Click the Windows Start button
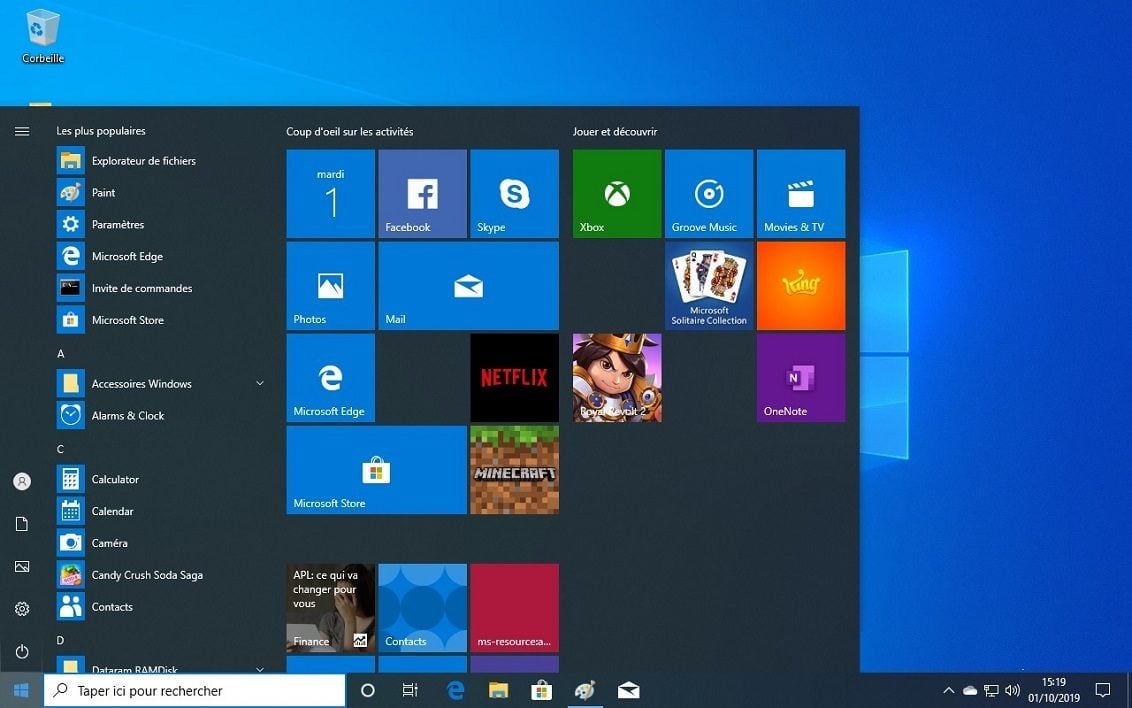This screenshot has width=1132, height=708. tap(22, 691)
